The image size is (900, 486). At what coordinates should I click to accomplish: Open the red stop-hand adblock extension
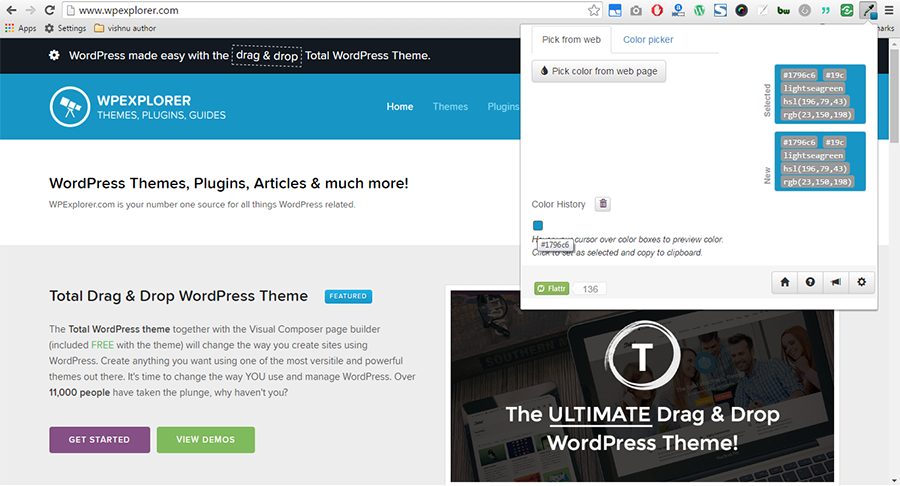coord(657,10)
